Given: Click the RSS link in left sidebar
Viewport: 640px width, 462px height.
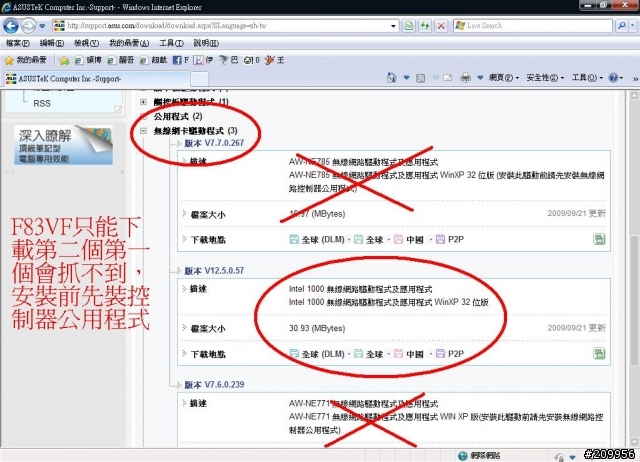Looking at the screenshot, I should (x=42, y=103).
